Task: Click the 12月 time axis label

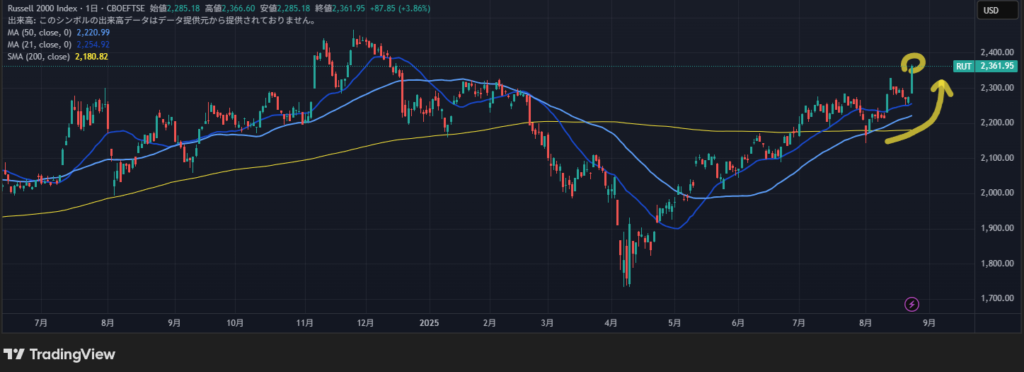Action: (366, 322)
